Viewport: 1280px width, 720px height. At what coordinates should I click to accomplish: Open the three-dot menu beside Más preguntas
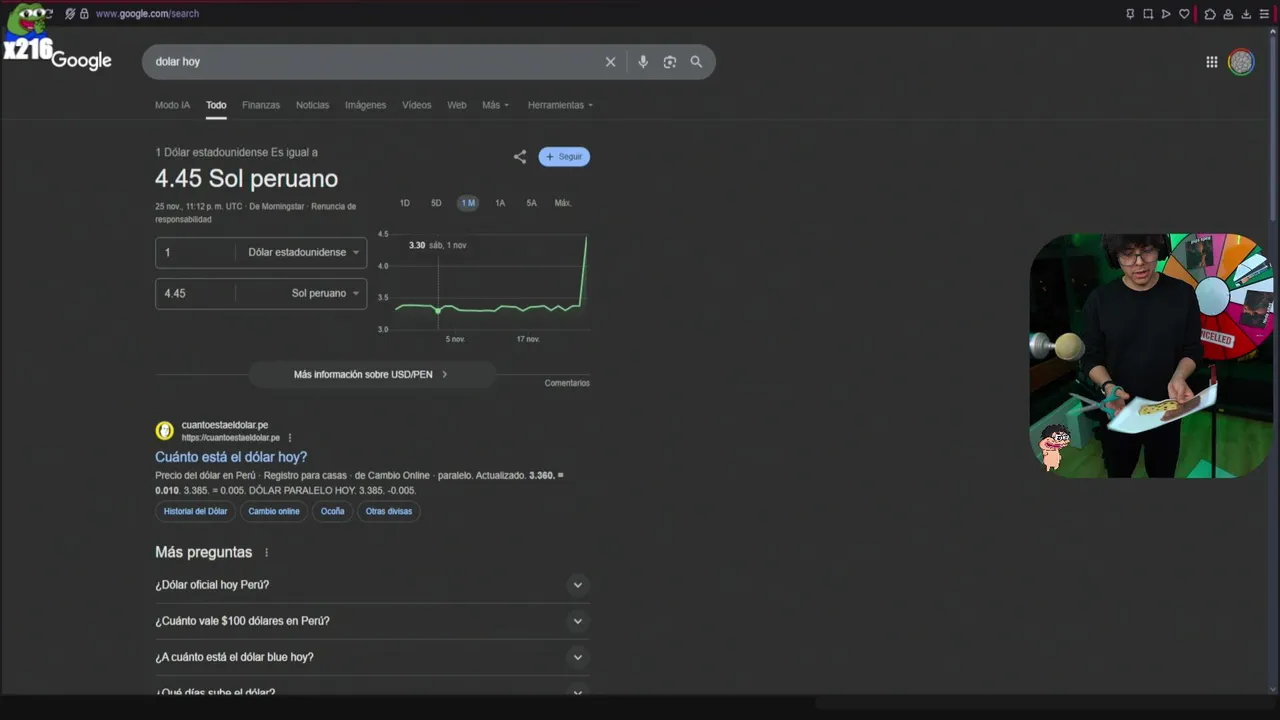tap(266, 553)
